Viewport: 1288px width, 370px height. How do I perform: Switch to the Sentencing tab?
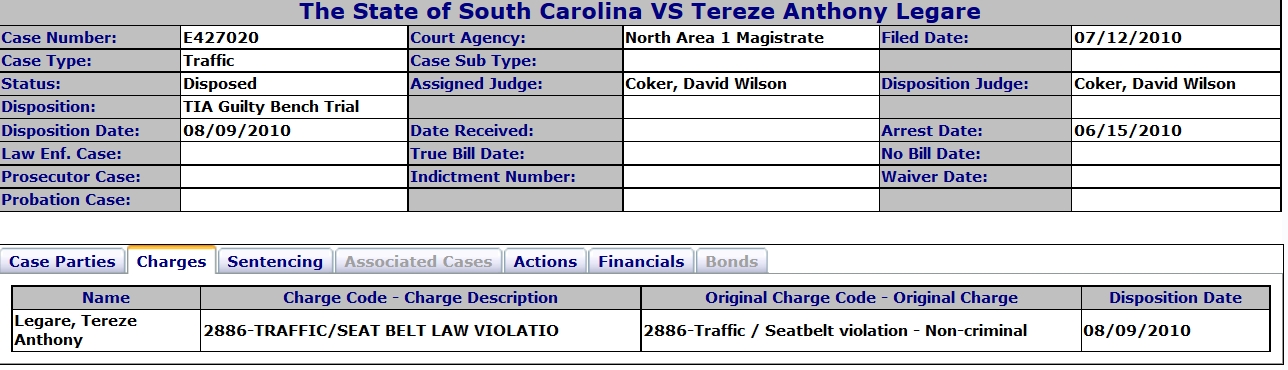[275, 262]
